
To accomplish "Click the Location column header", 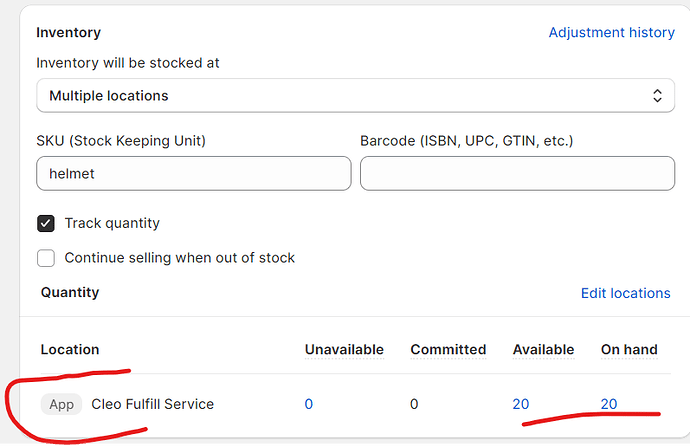I will click(70, 349).
